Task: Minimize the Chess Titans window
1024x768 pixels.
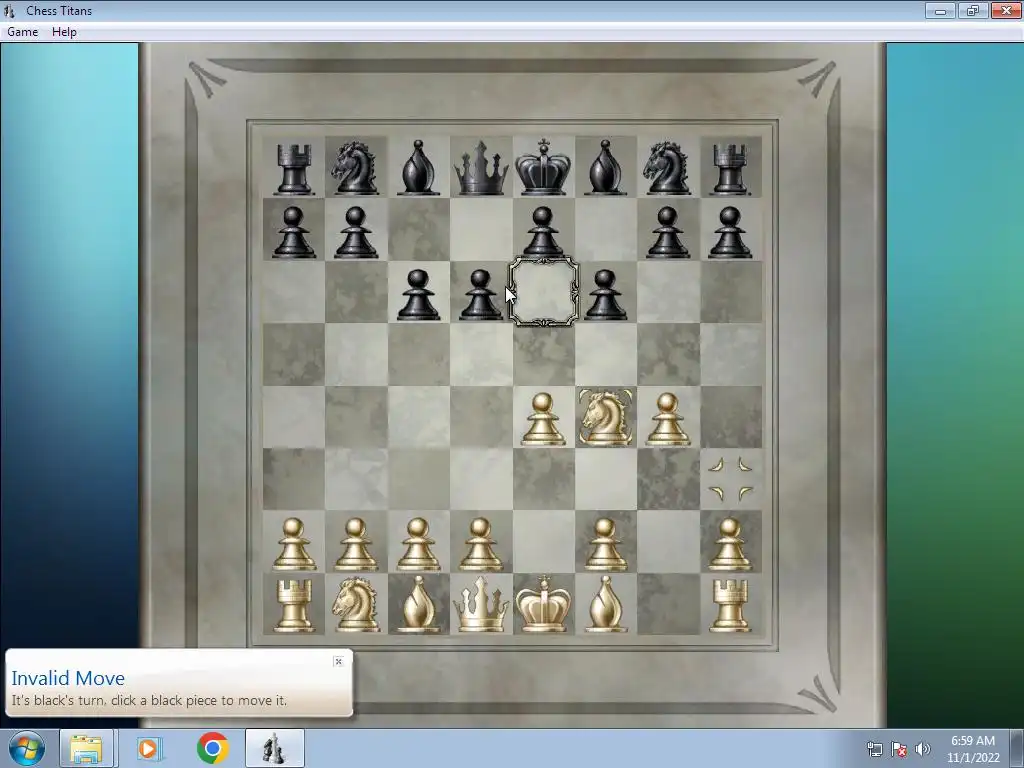Action: pos(940,10)
